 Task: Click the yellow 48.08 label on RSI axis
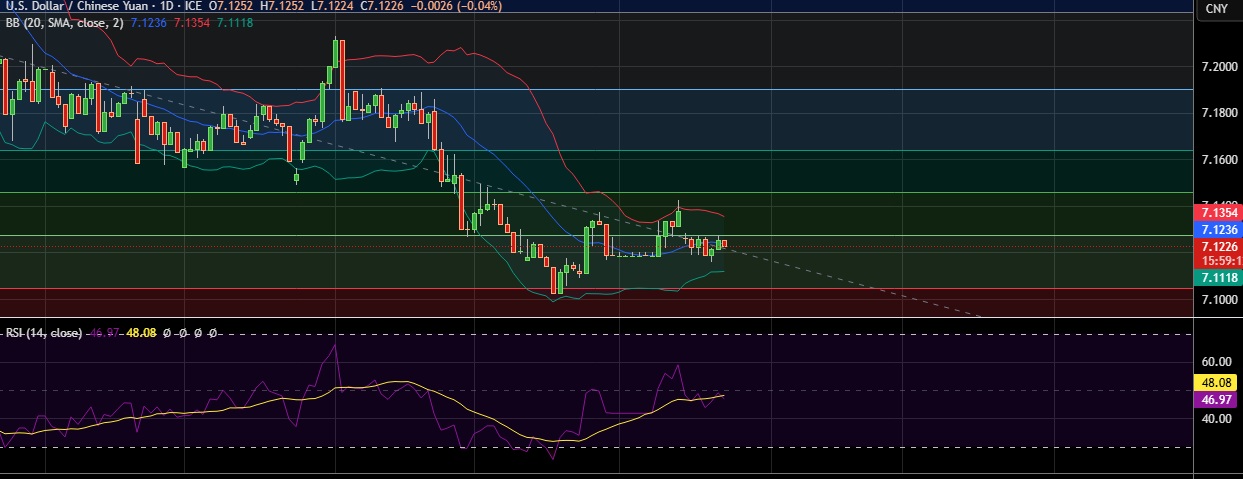click(x=1219, y=382)
